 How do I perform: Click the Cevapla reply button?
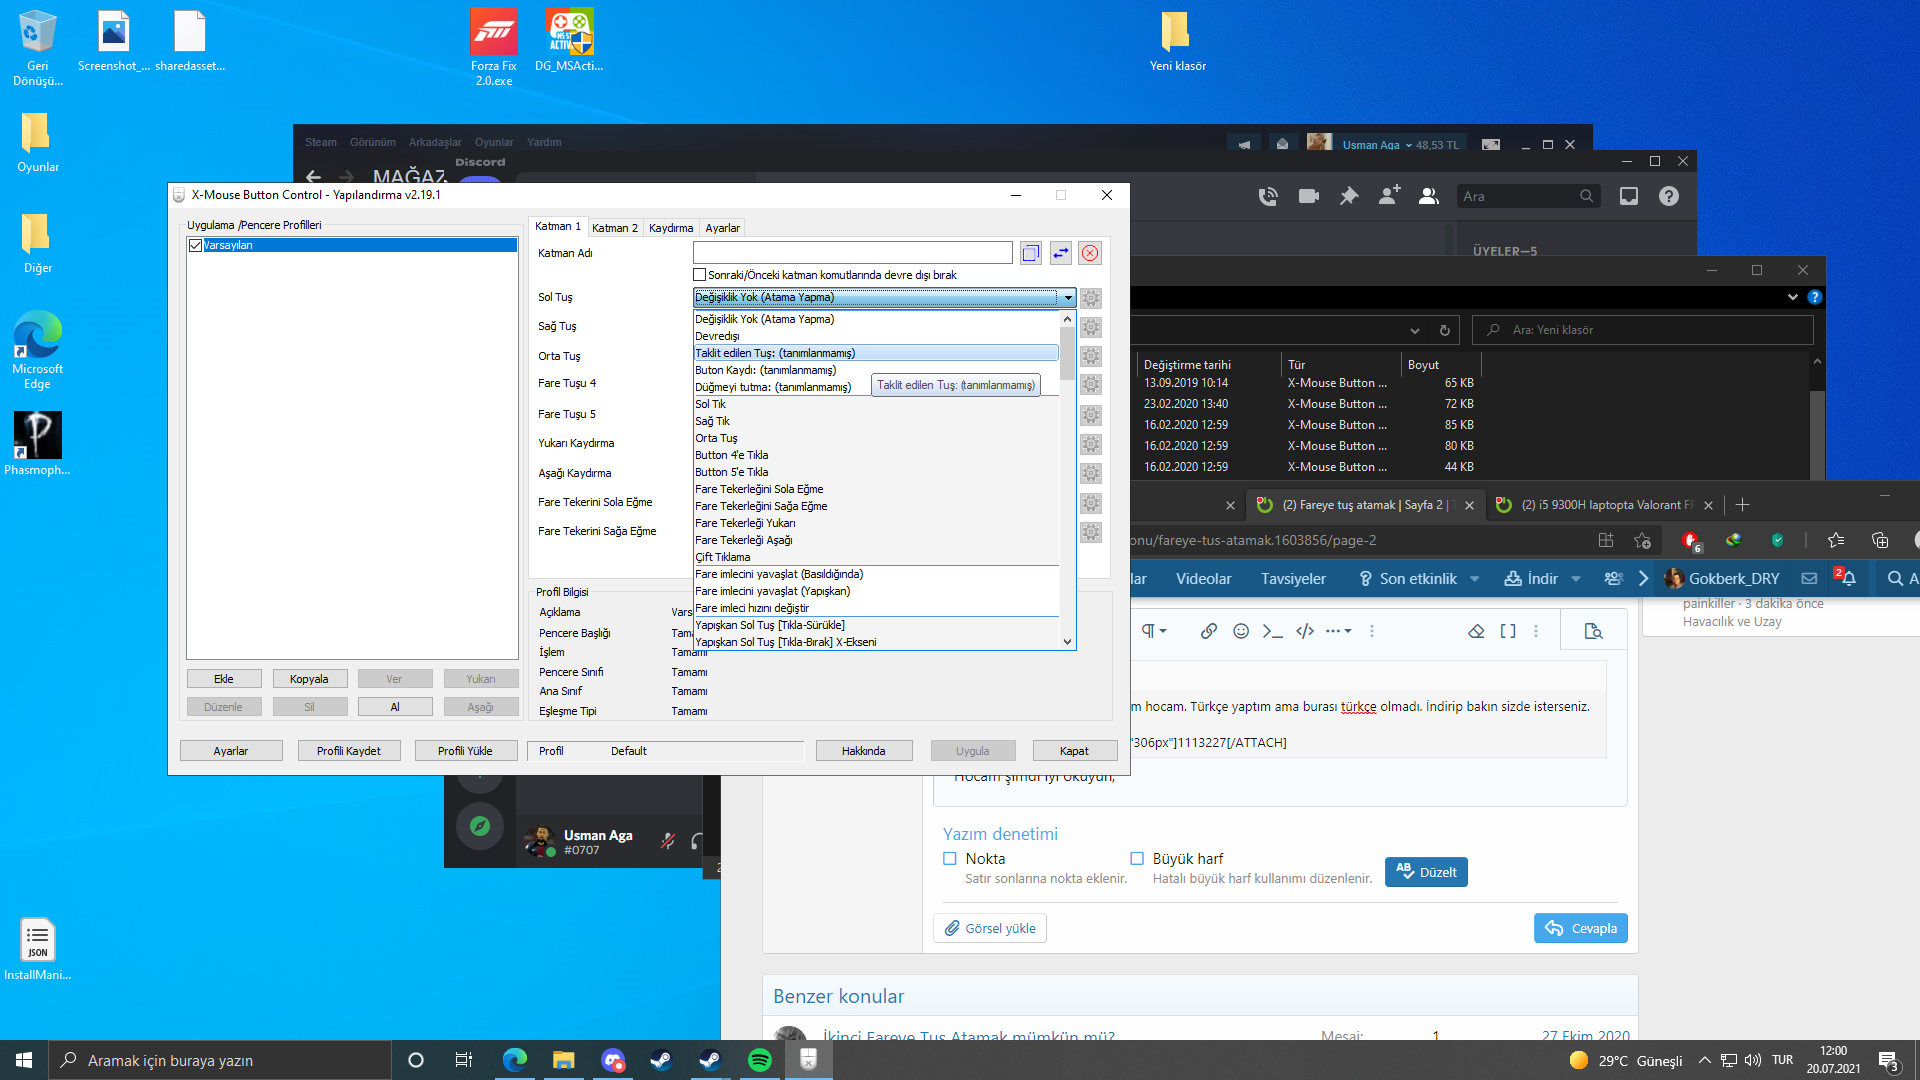pyautogui.click(x=1581, y=928)
